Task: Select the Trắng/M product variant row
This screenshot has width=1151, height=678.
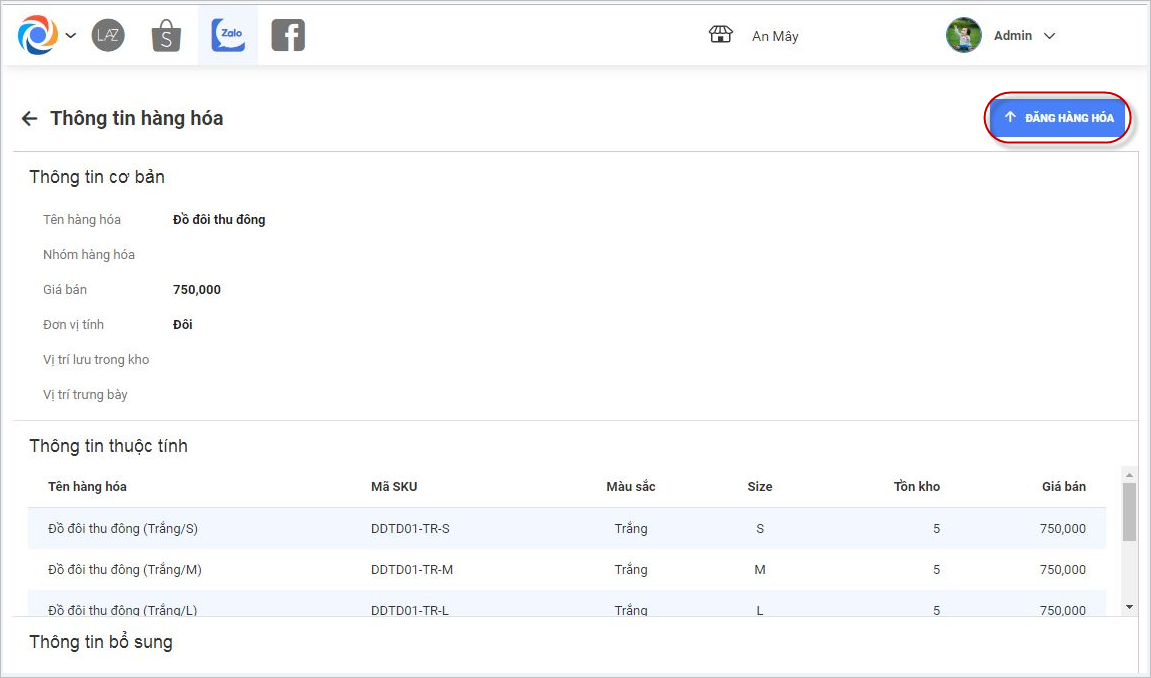Action: click(566, 569)
